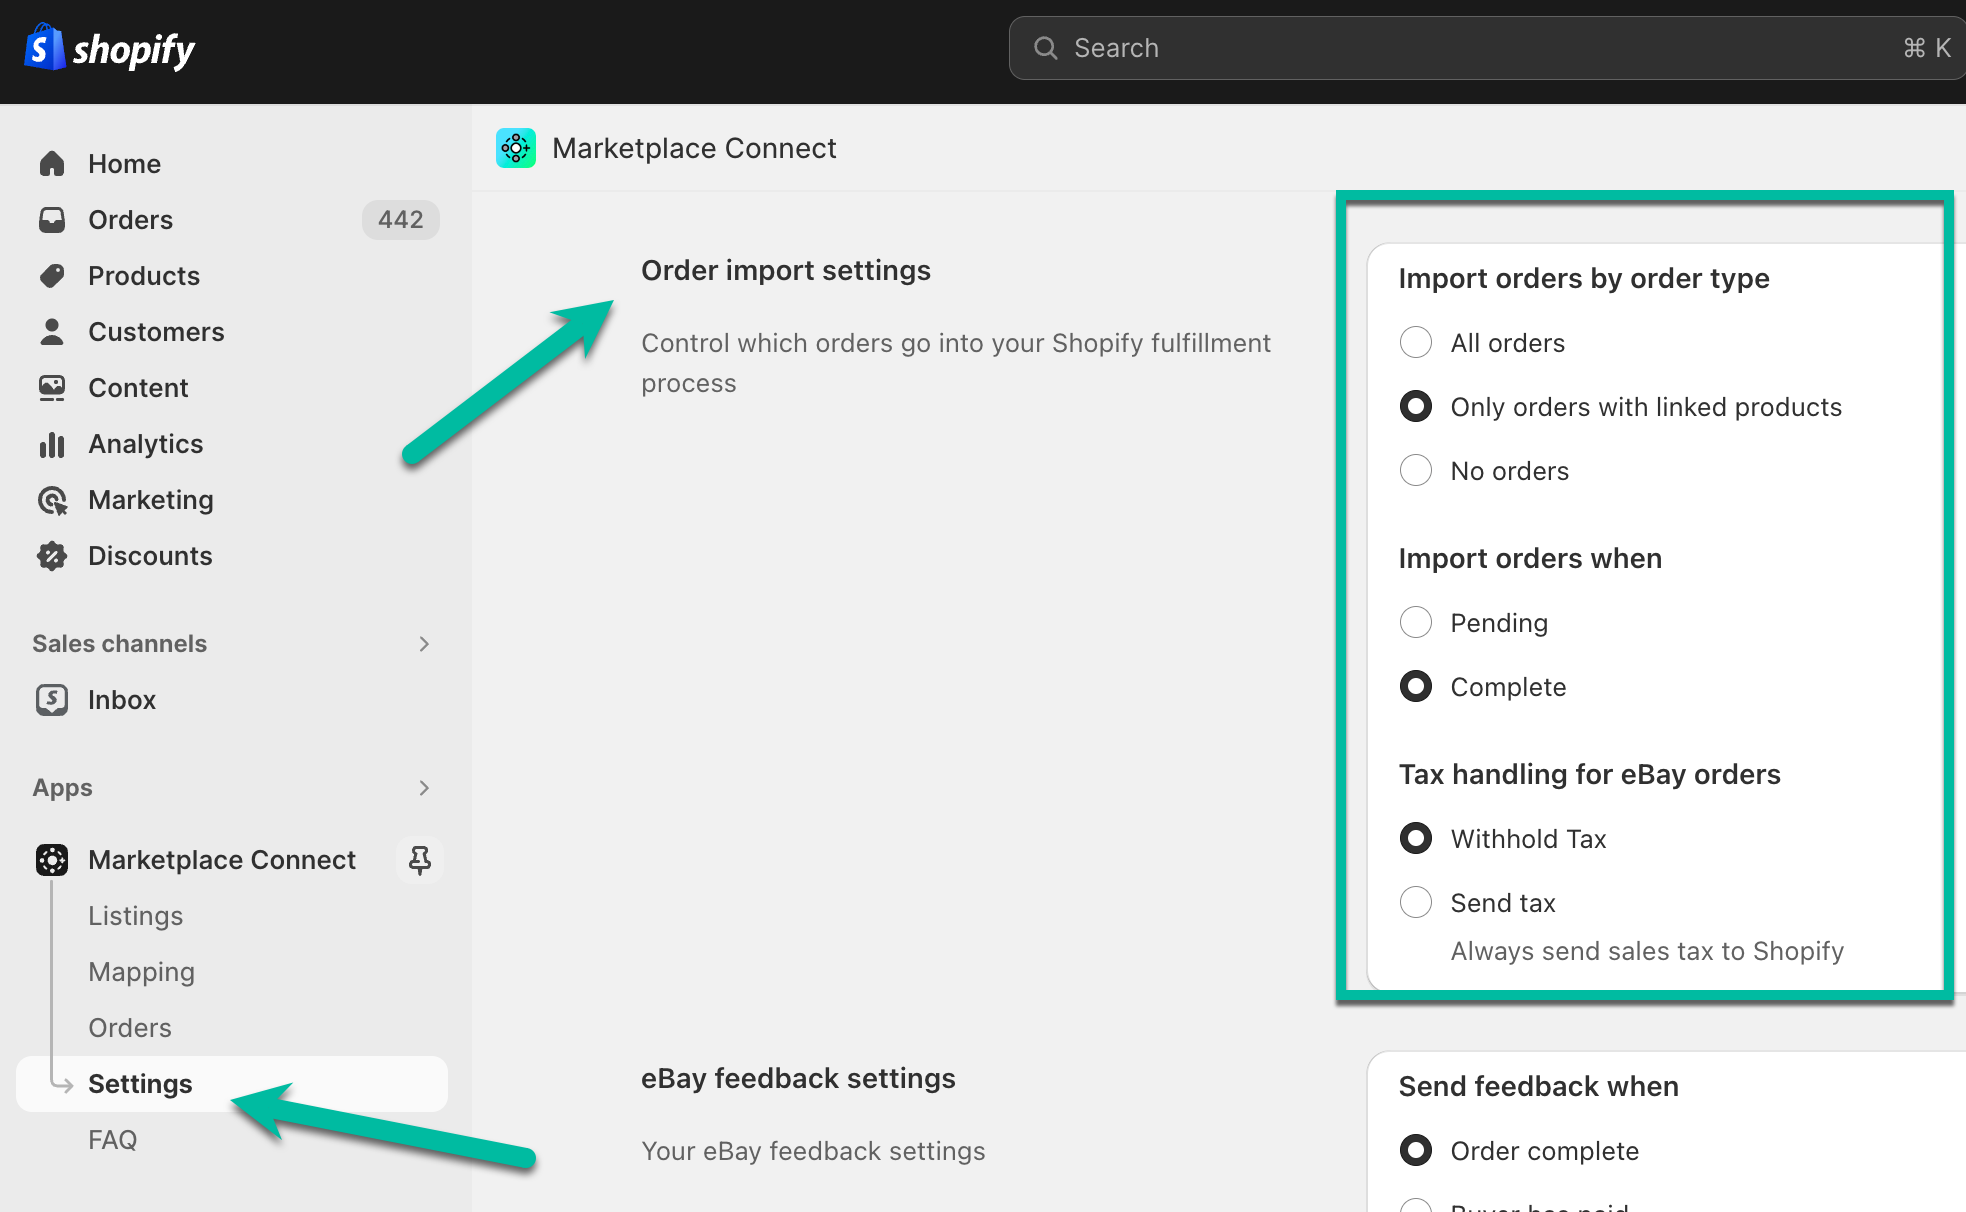This screenshot has height=1212, width=1966.
Task: Open the Customers menu item
Action: point(232,331)
